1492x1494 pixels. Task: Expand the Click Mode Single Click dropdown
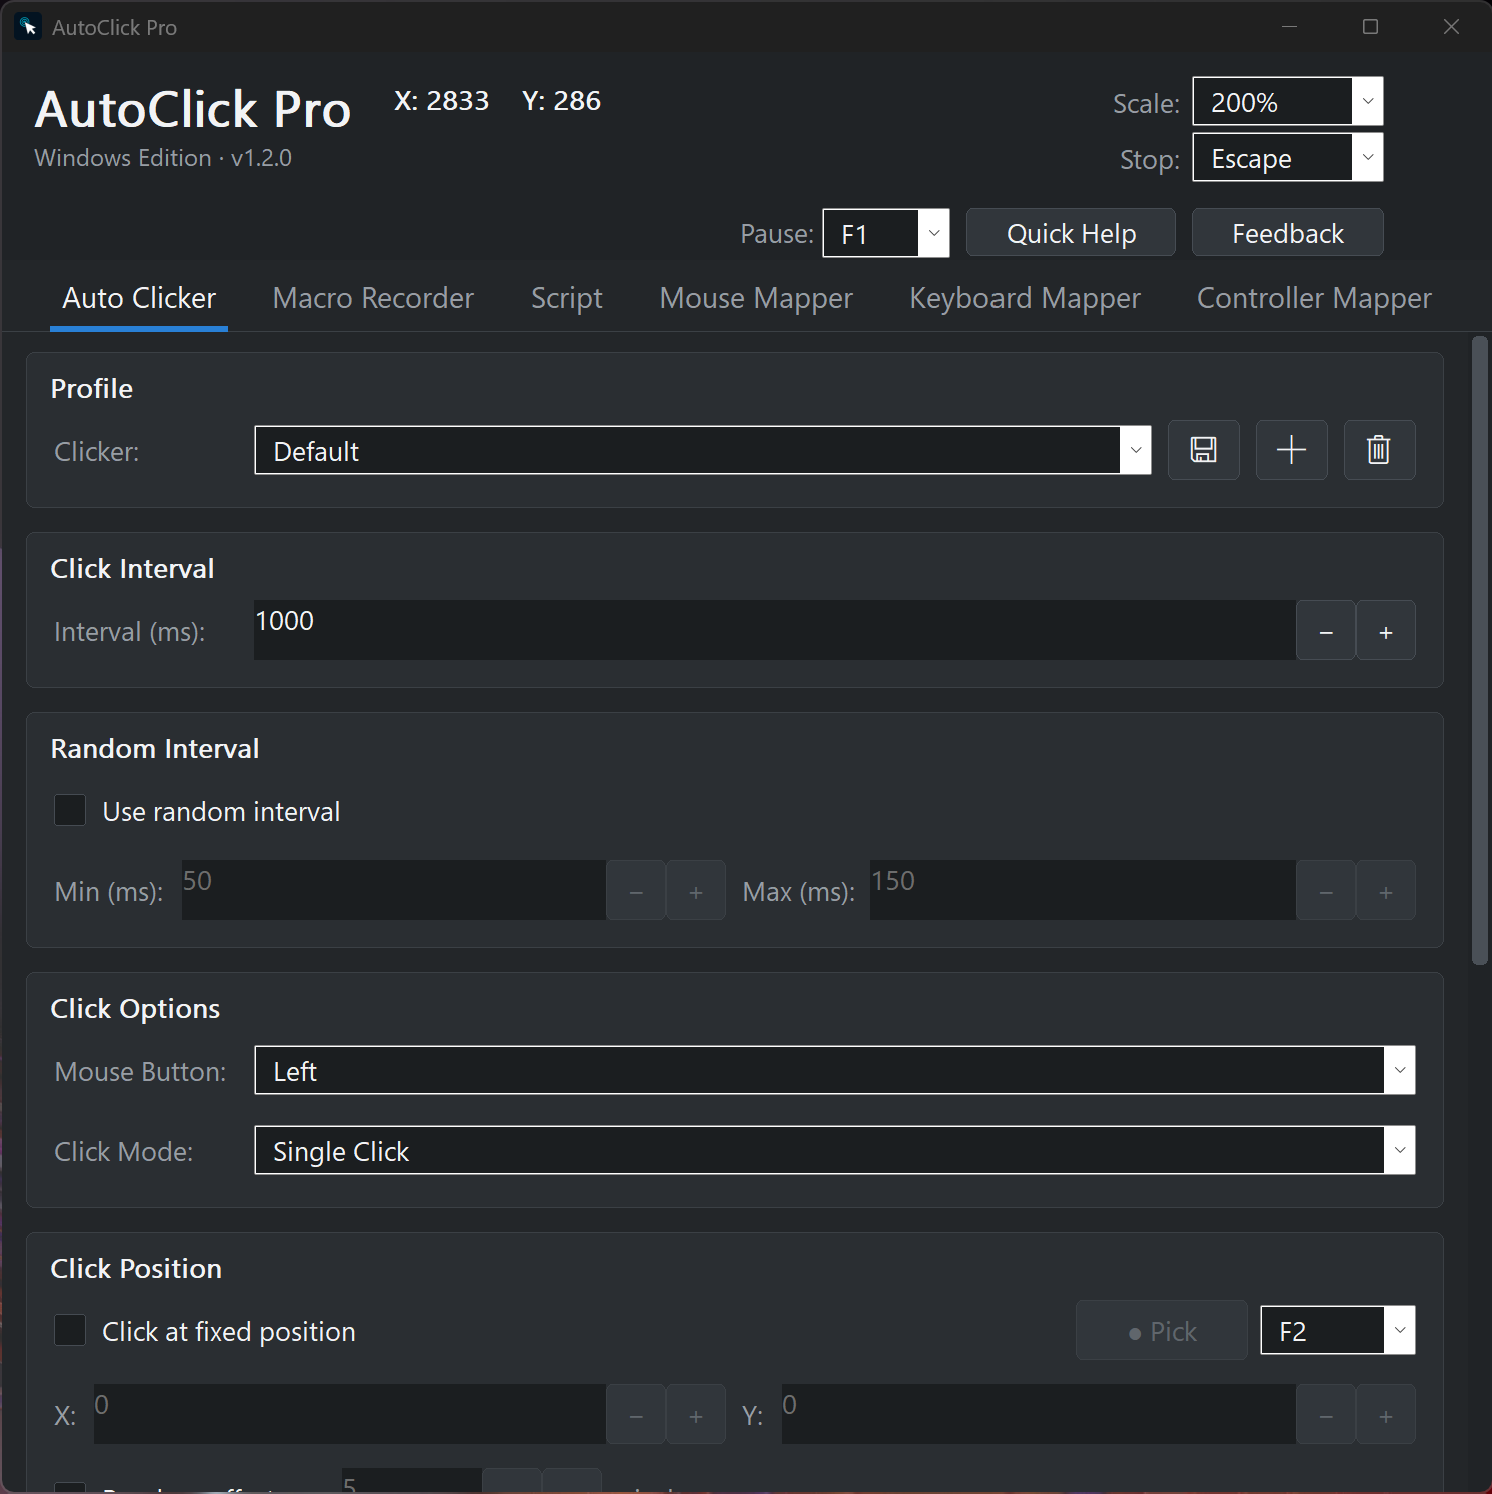(x=835, y=1150)
